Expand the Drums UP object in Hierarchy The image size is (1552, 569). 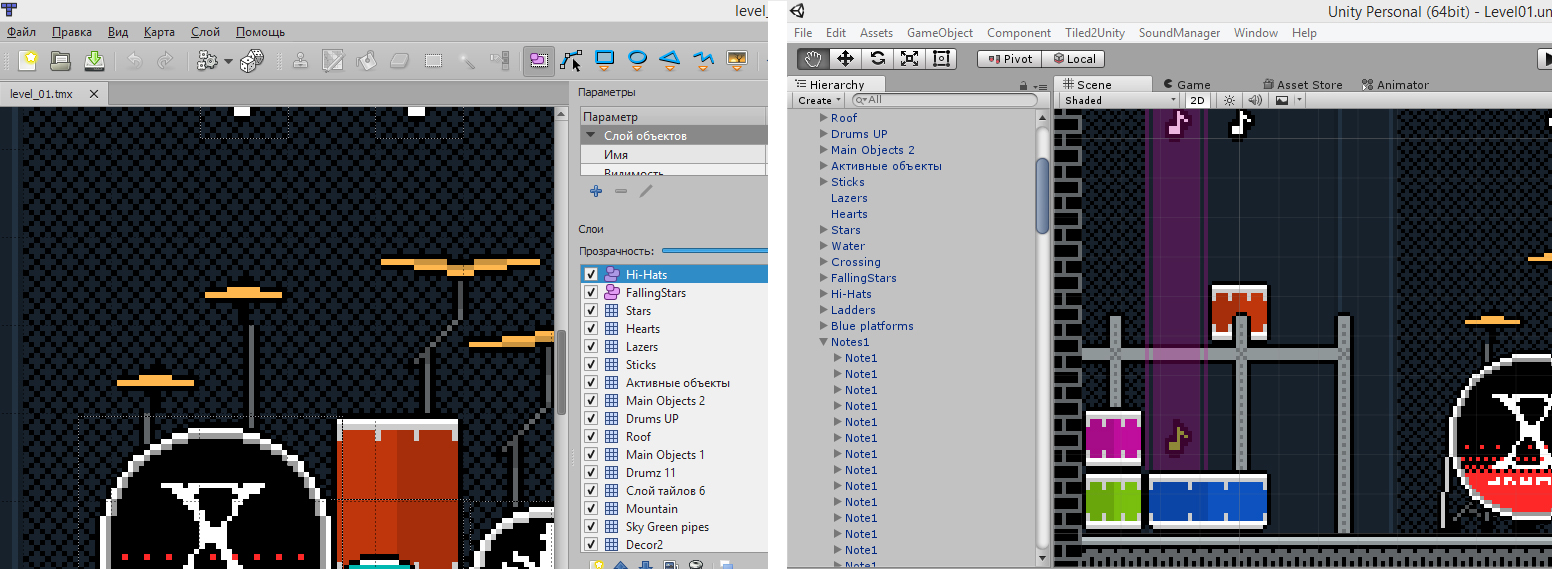(824, 134)
